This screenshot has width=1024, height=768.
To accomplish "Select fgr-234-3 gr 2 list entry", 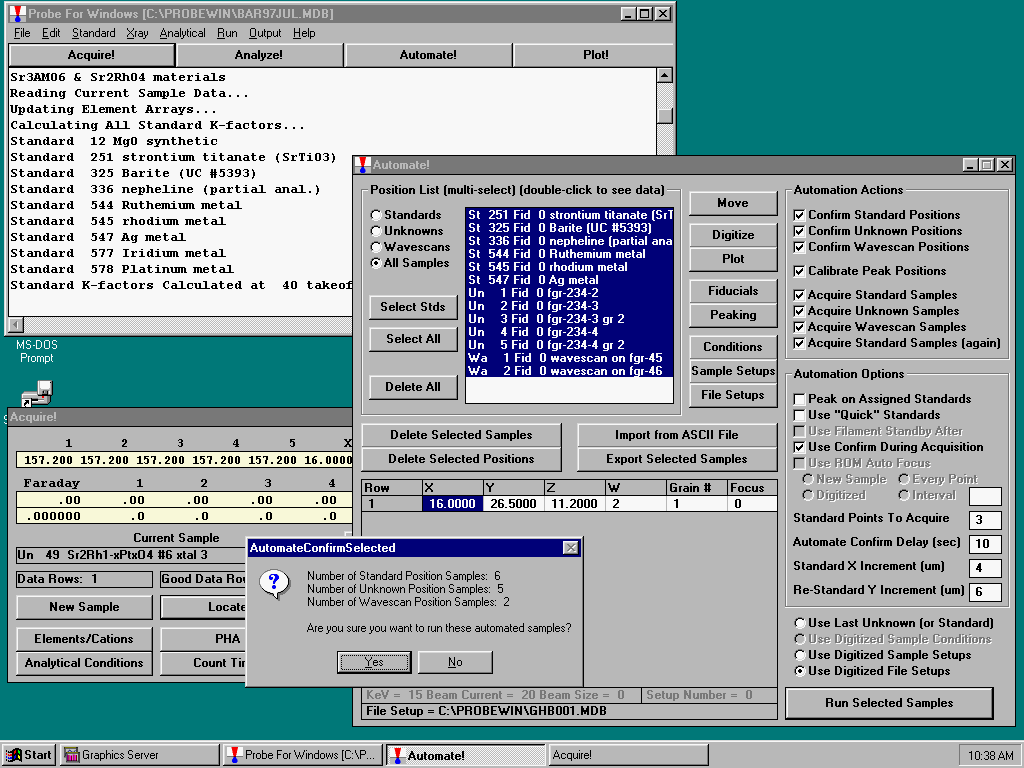I will click(569, 319).
